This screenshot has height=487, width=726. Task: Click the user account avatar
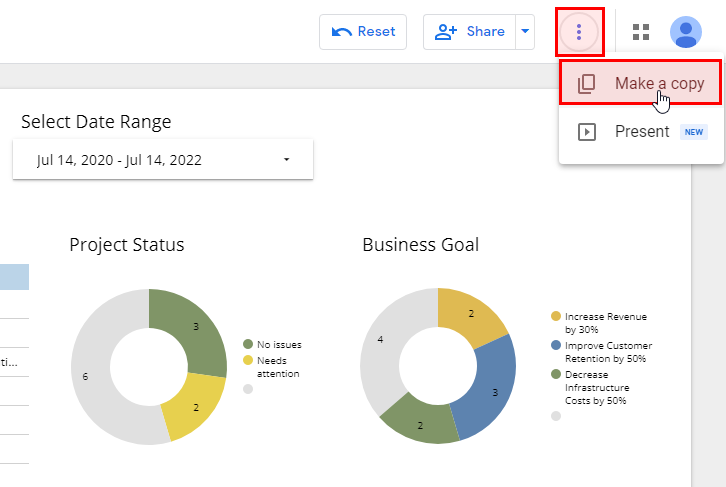(685, 32)
